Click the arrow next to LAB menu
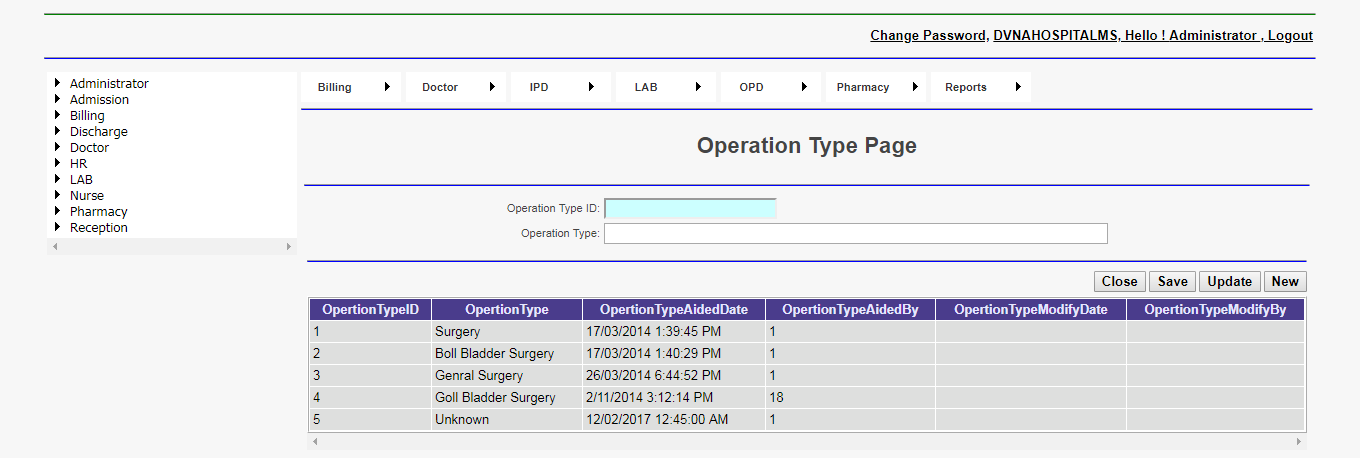The width and height of the screenshot is (1360, 458). coord(698,87)
